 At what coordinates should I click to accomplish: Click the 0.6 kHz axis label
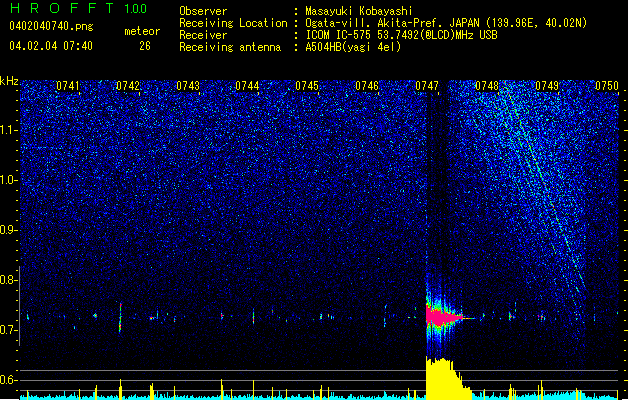coord(9,380)
